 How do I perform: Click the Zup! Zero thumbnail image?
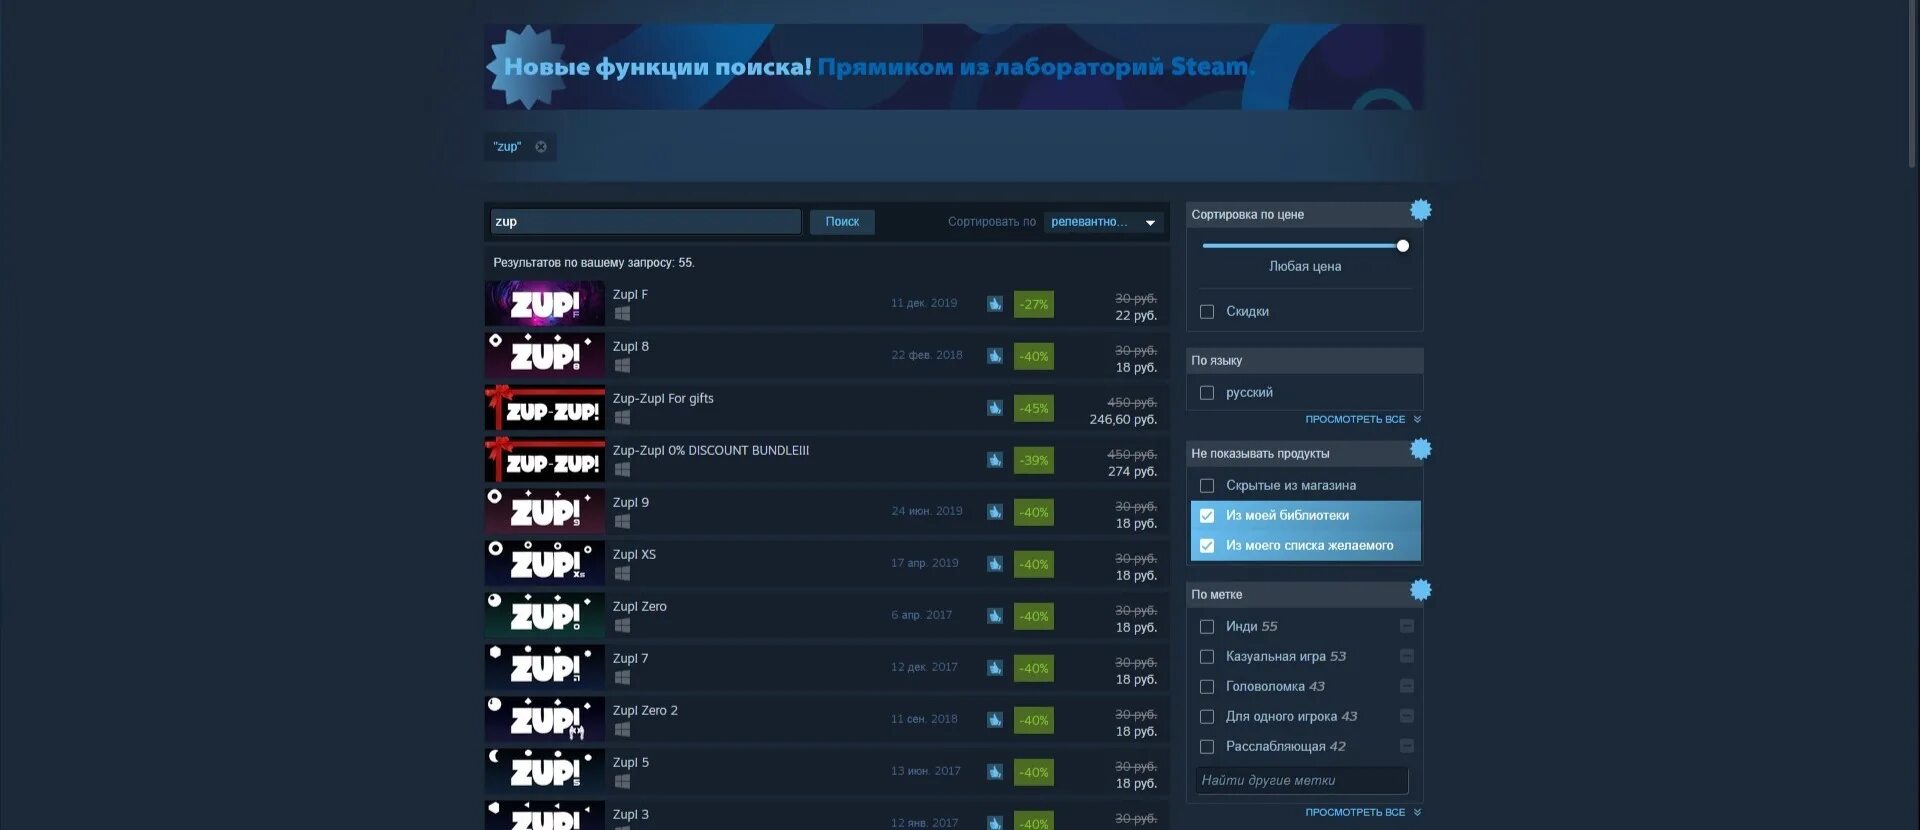[545, 616]
